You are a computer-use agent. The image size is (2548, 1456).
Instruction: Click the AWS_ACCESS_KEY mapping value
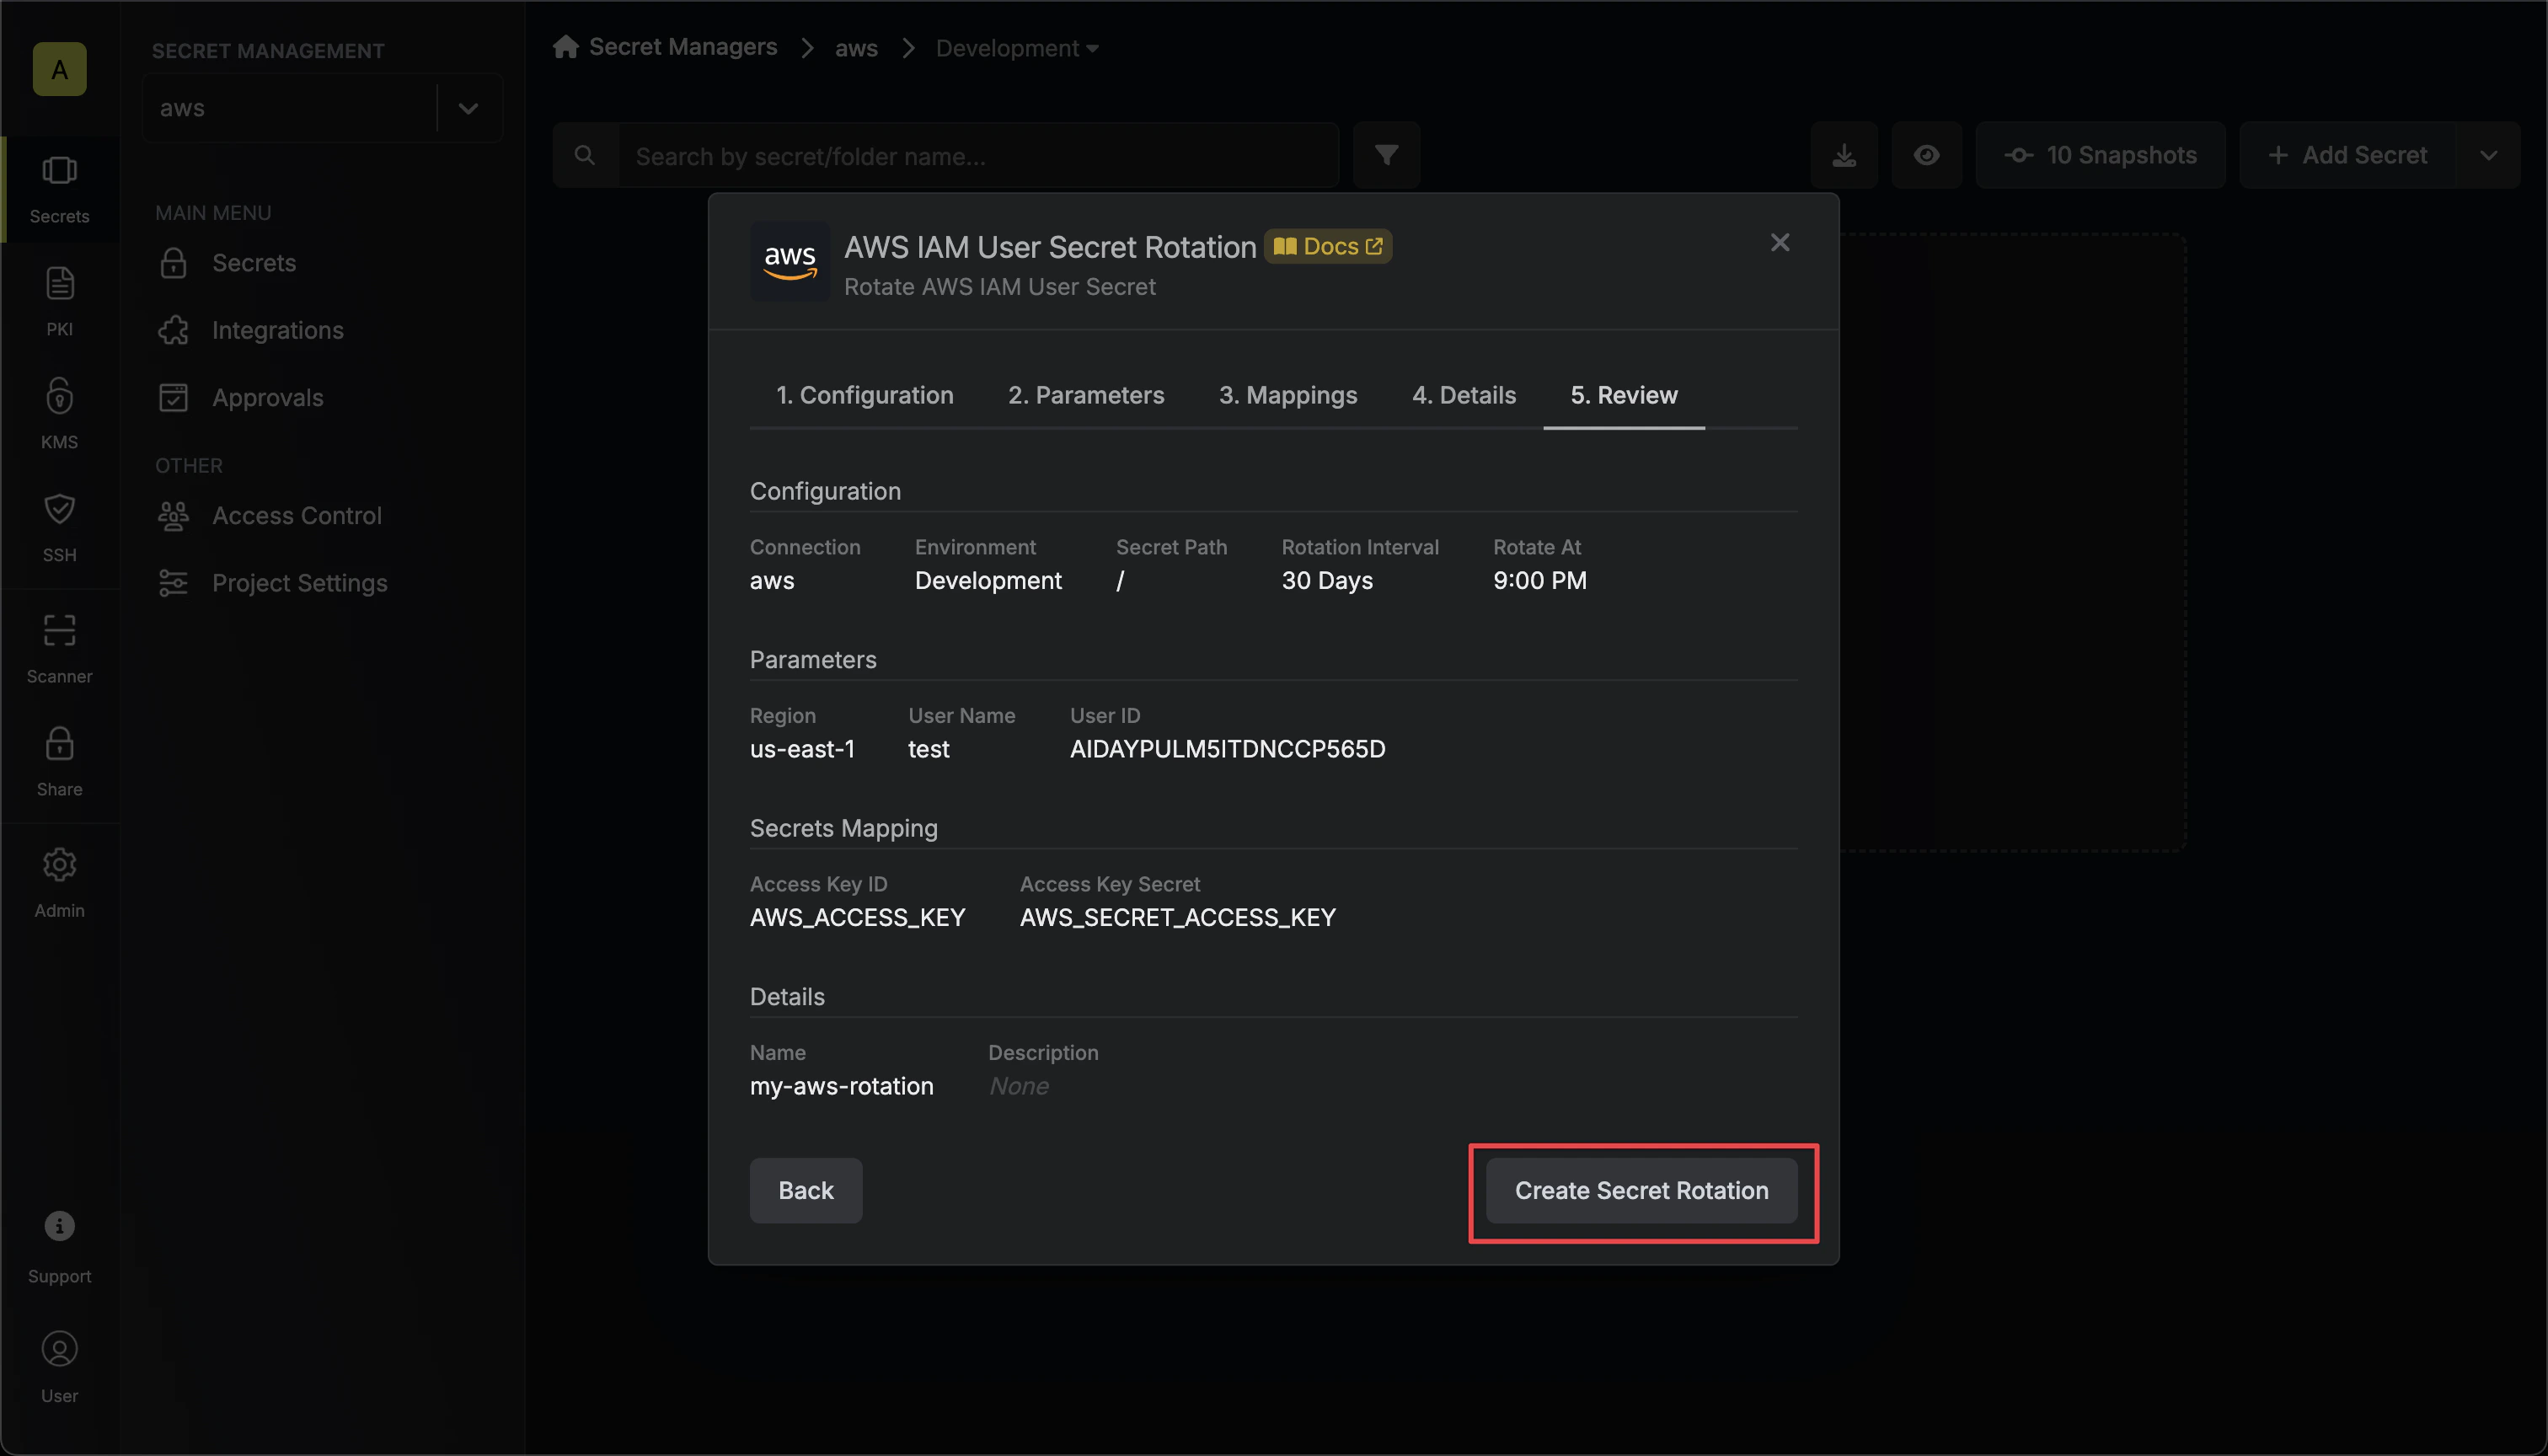[857, 917]
